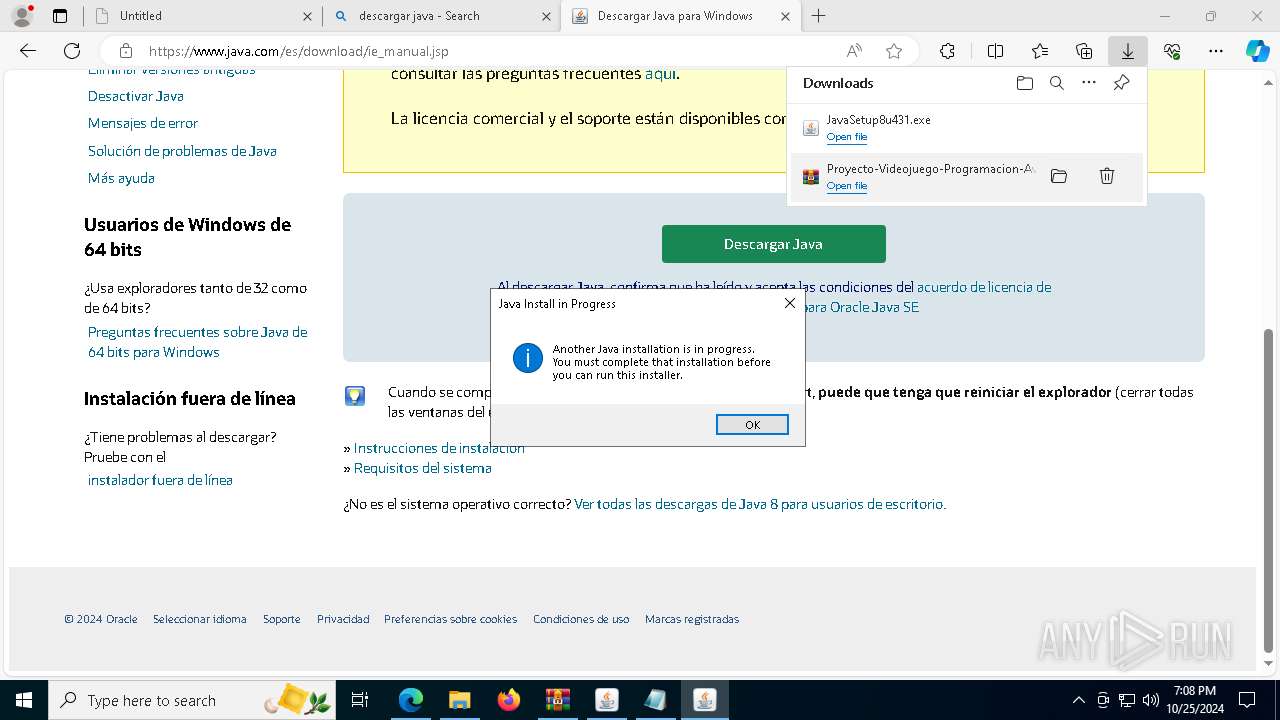Click the aquí link in the yellow notice
This screenshot has width=1280, height=720.
point(660,74)
